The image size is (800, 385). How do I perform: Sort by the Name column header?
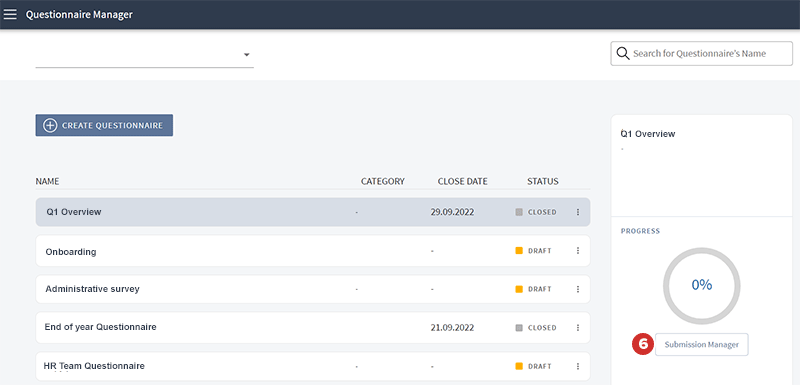[47, 181]
